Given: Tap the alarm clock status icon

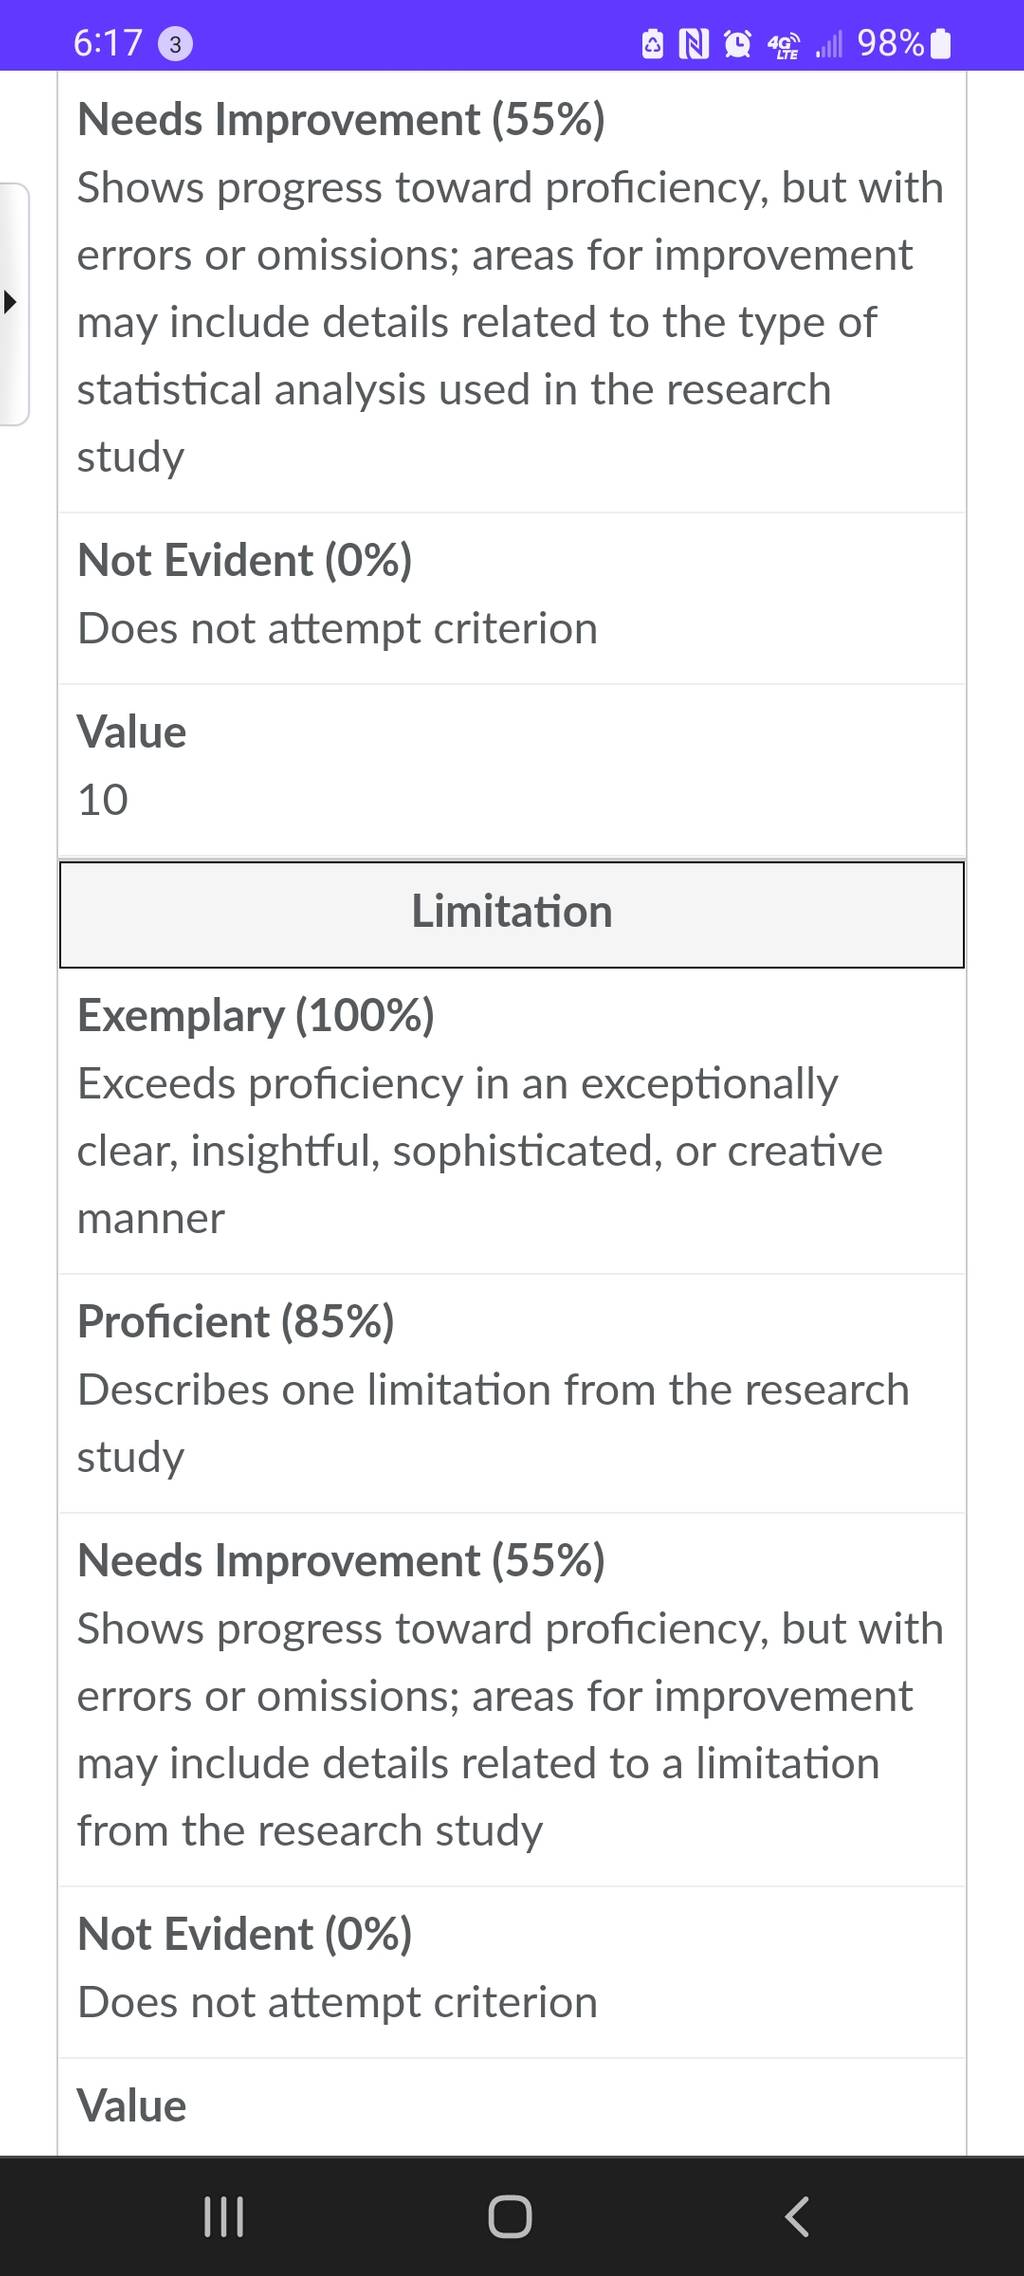Looking at the screenshot, I should 737,44.
